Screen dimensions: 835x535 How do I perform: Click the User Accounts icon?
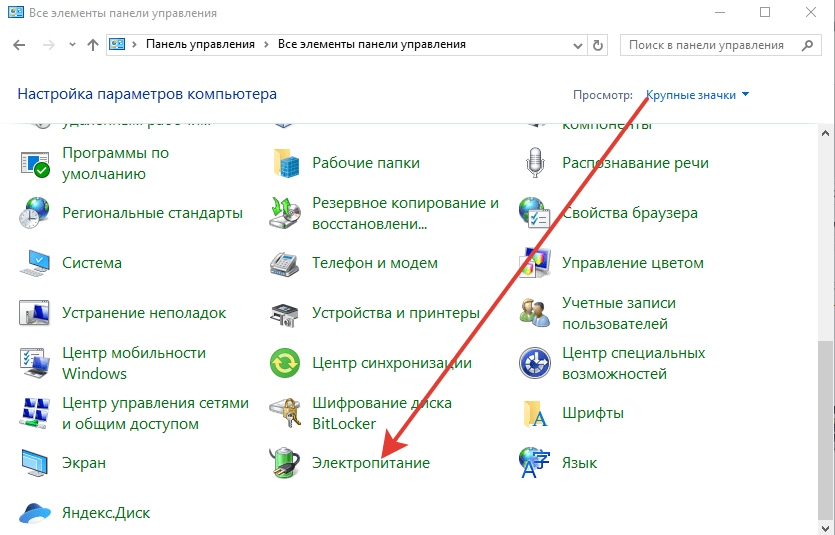[535, 313]
